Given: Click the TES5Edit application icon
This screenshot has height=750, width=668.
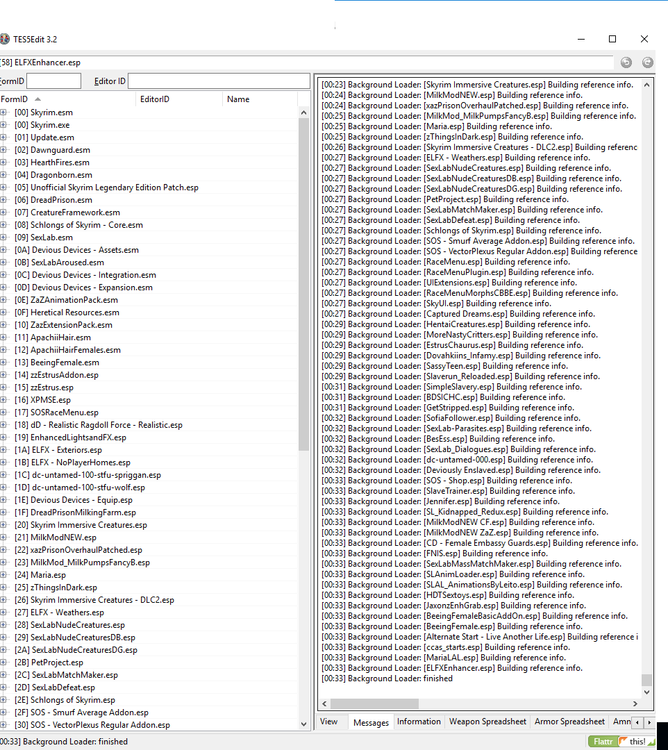Looking at the screenshot, I should (x=4, y=39).
